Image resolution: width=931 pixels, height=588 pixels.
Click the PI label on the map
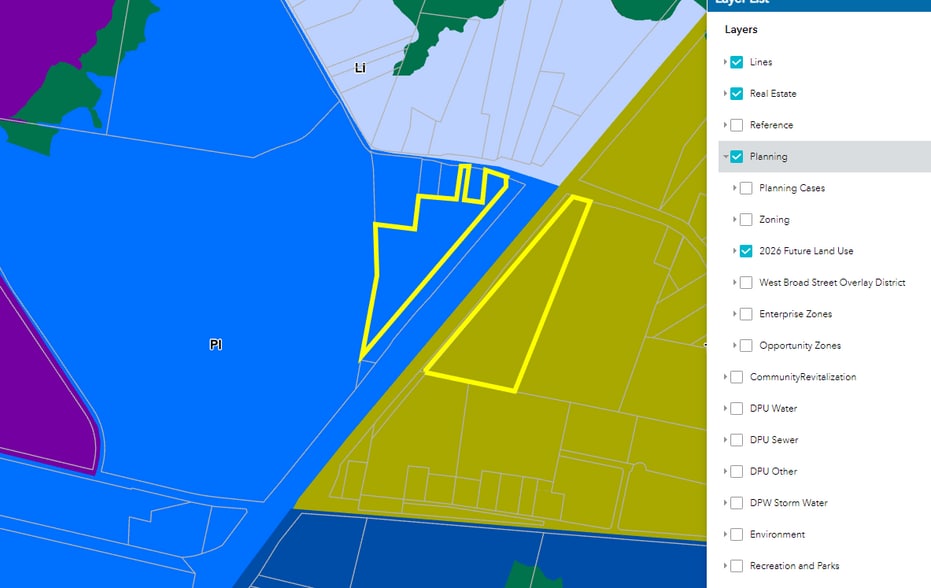click(x=215, y=345)
